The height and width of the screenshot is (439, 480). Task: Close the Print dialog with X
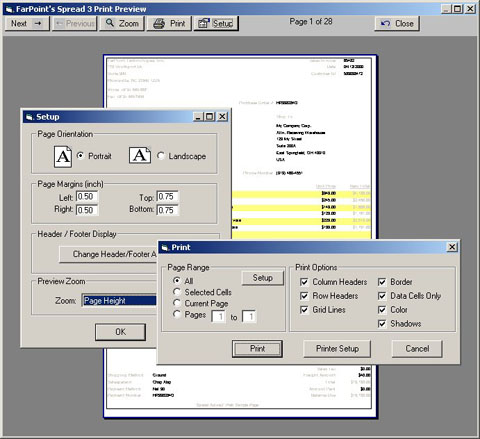pyautogui.click(x=452, y=247)
